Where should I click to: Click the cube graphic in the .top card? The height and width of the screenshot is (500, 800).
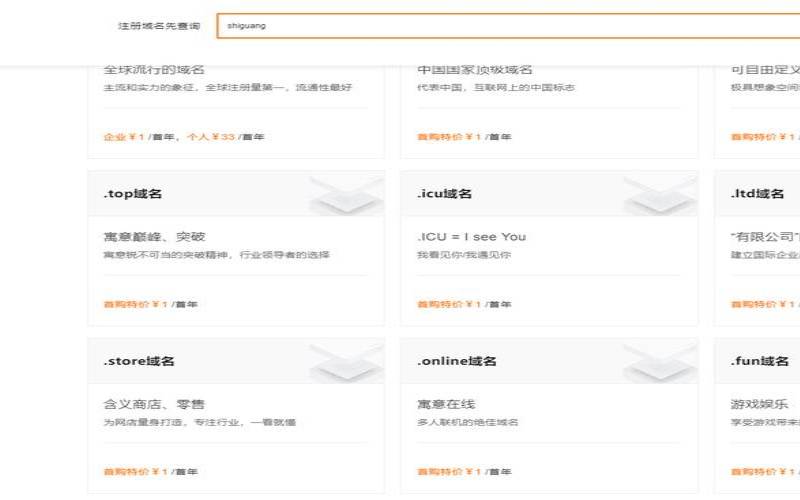(347, 195)
